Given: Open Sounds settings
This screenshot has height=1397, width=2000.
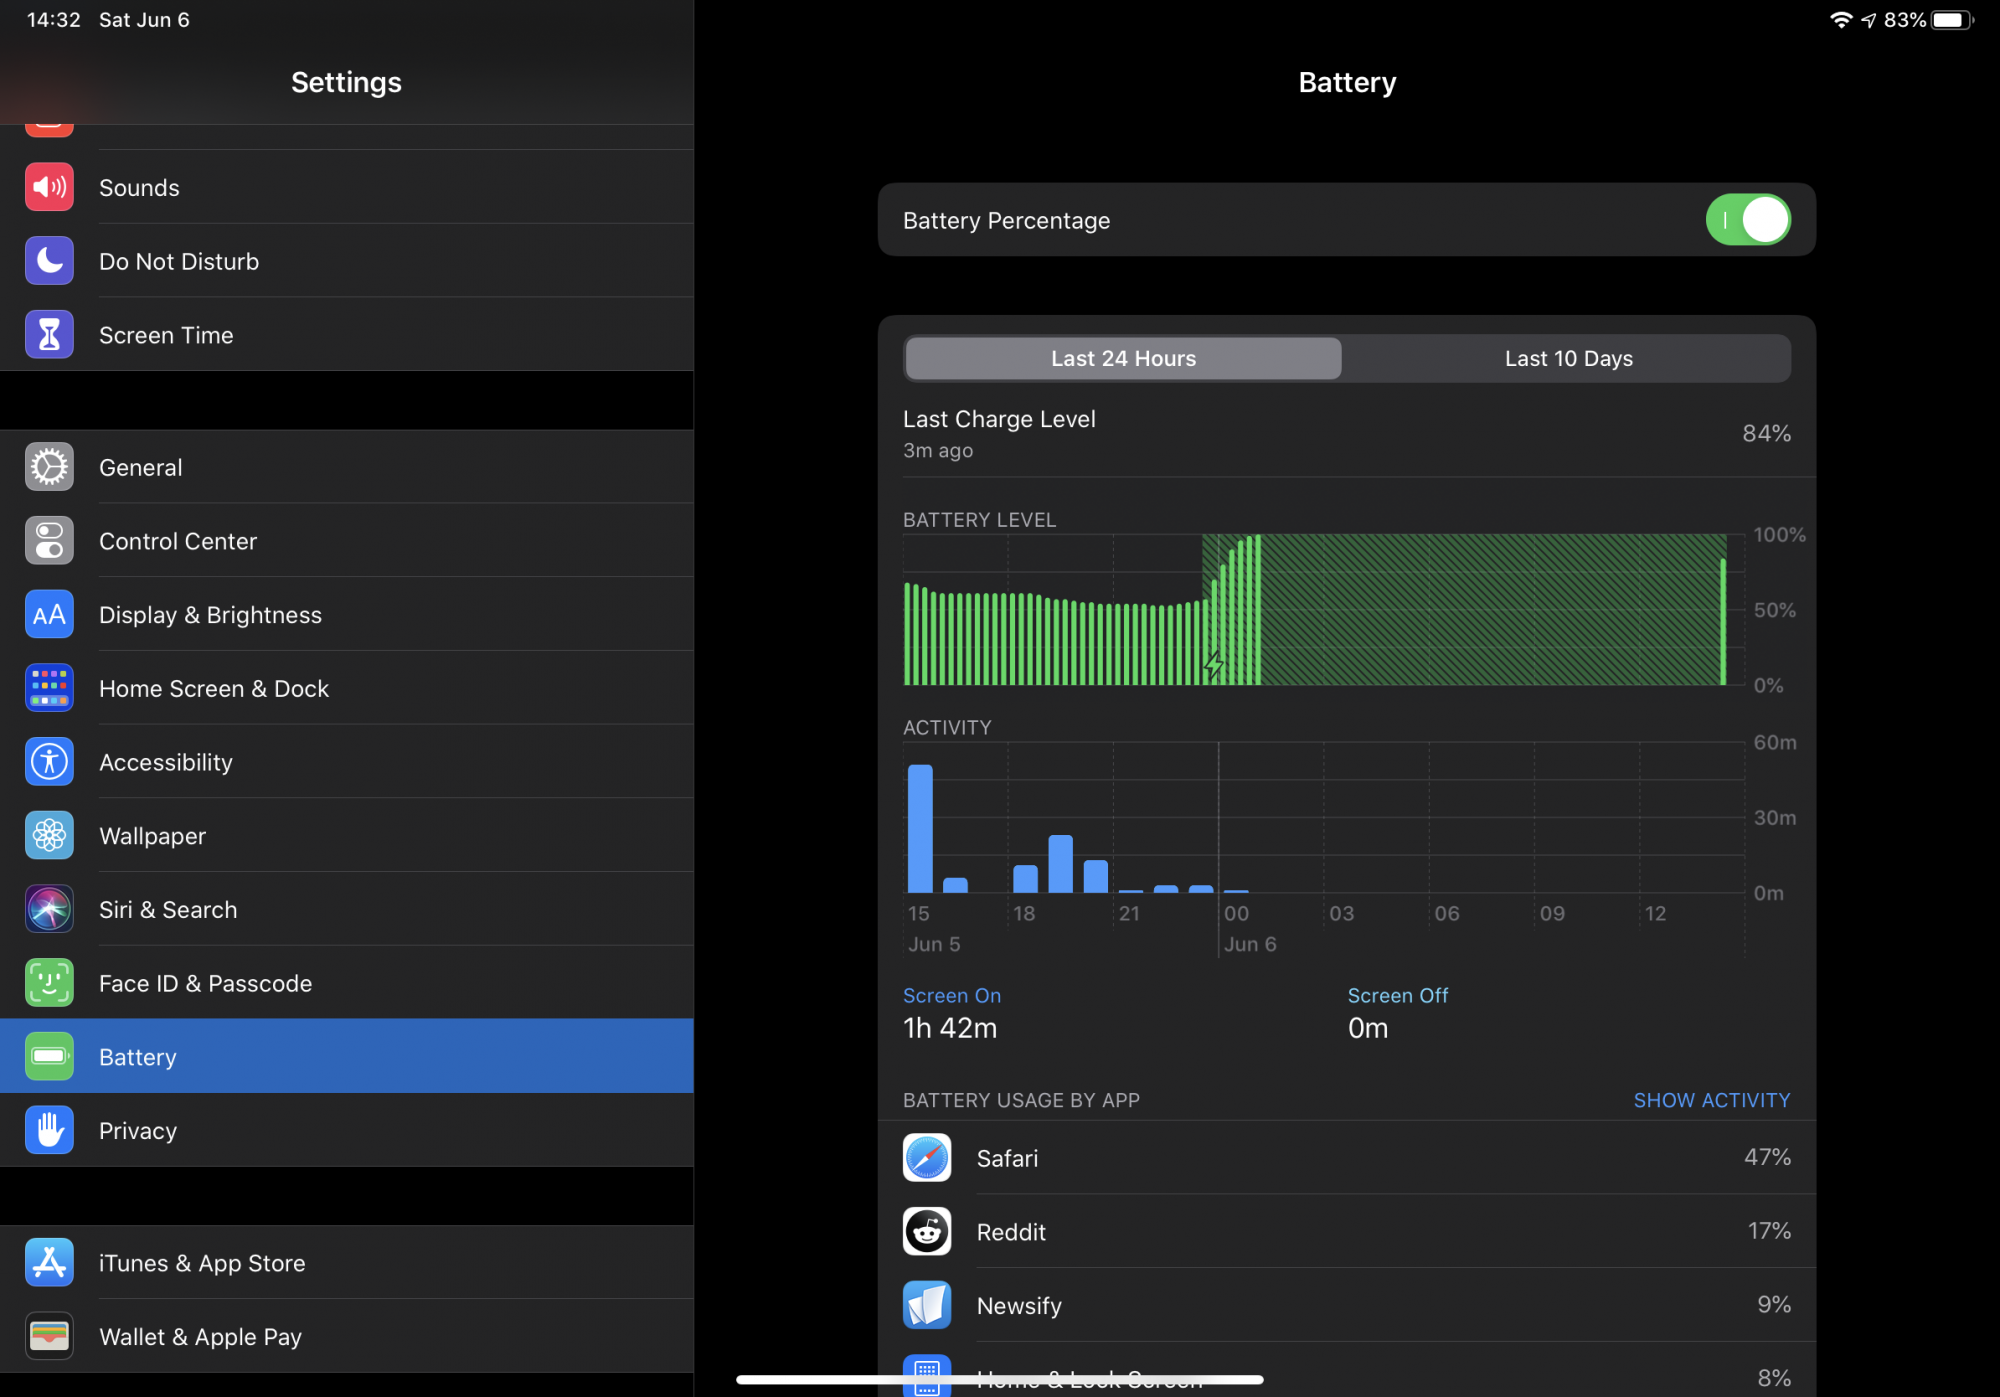Looking at the screenshot, I should [347, 187].
